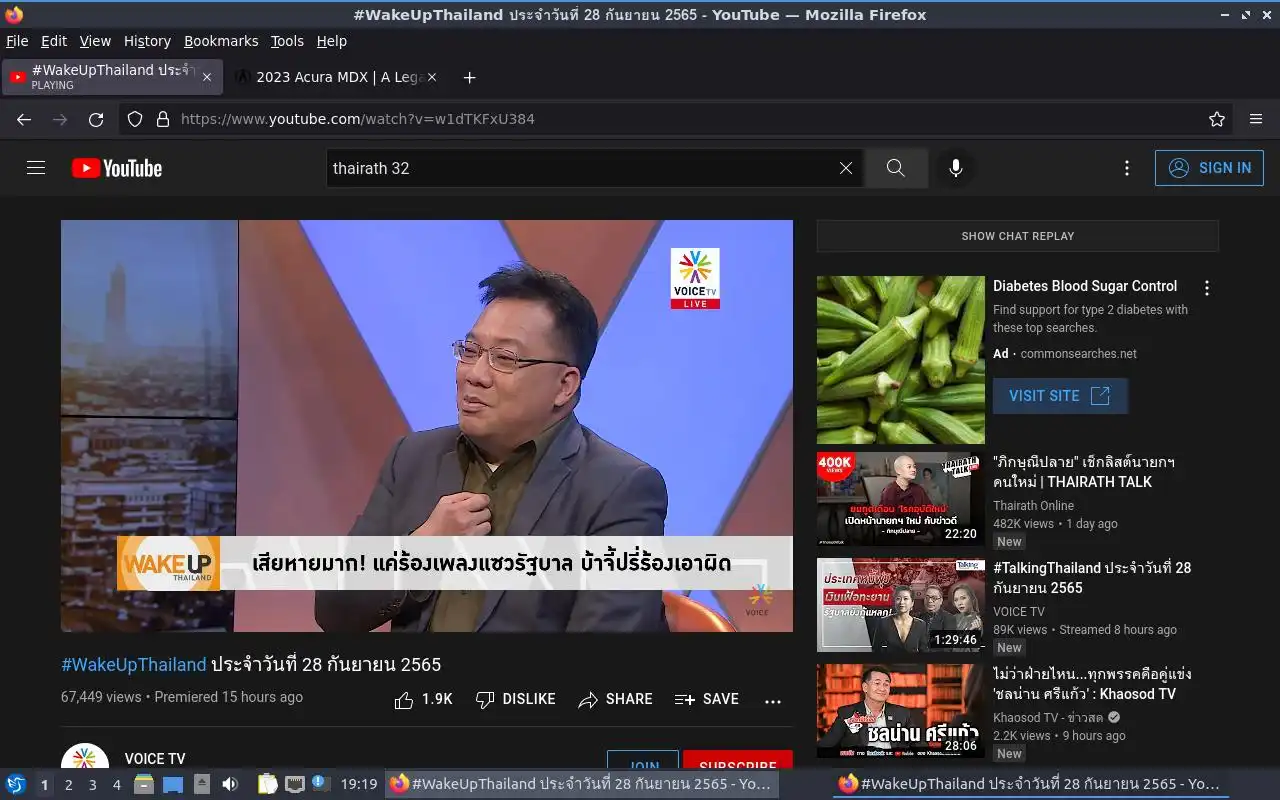Show the desktop using the blue taskbar icon
Viewport: 1280px width, 800px height.
click(173, 784)
